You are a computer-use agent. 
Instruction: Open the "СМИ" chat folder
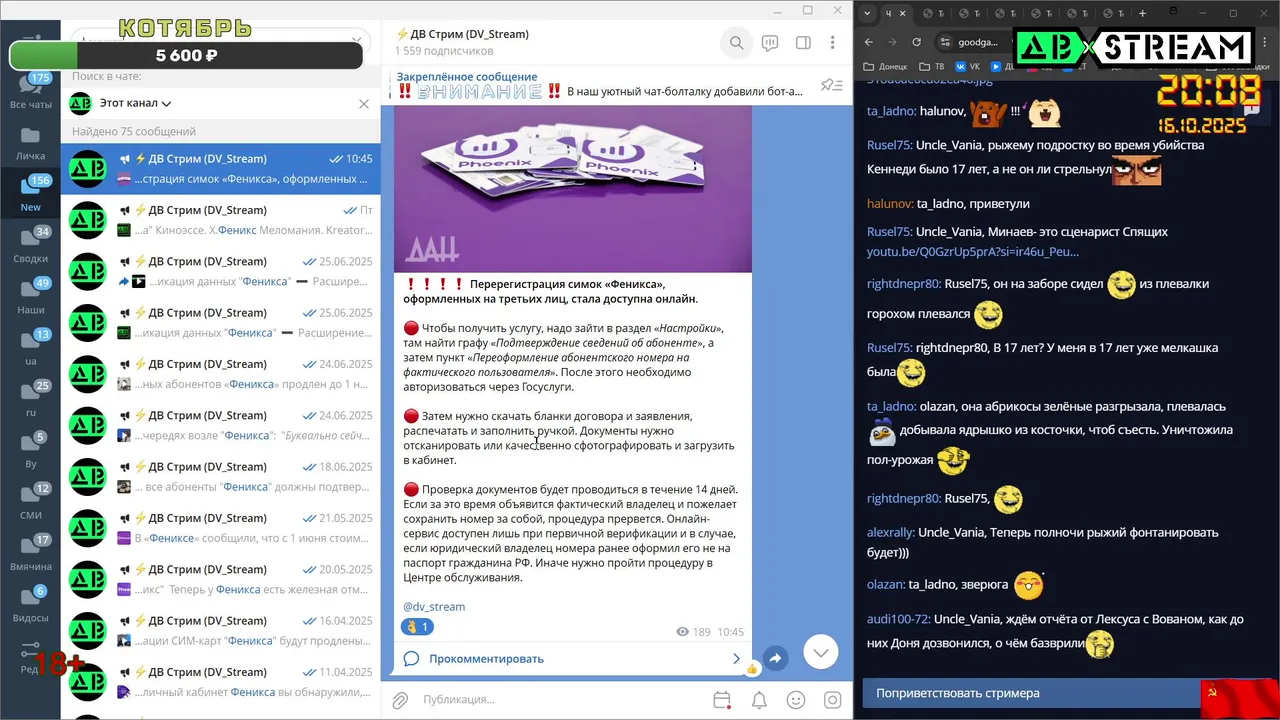(31, 502)
